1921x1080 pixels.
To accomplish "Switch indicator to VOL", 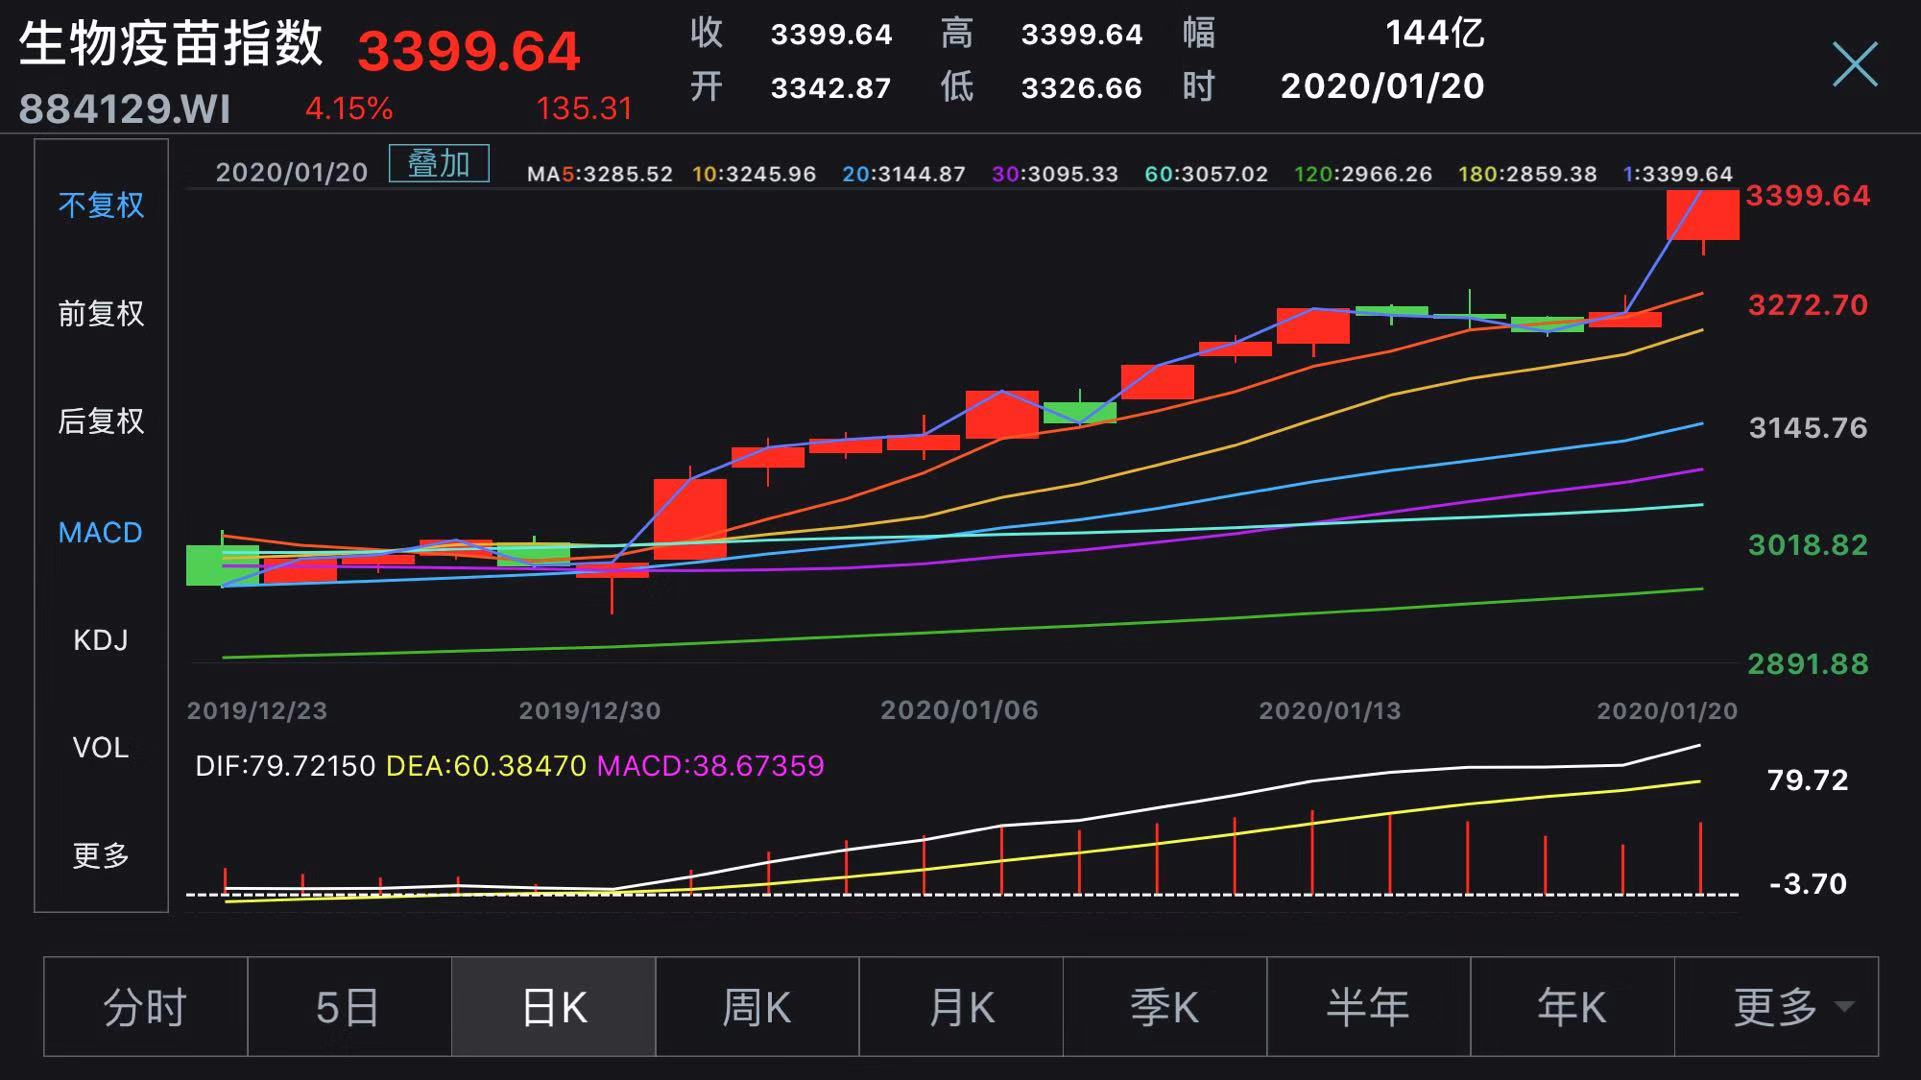I will pyautogui.click(x=101, y=747).
